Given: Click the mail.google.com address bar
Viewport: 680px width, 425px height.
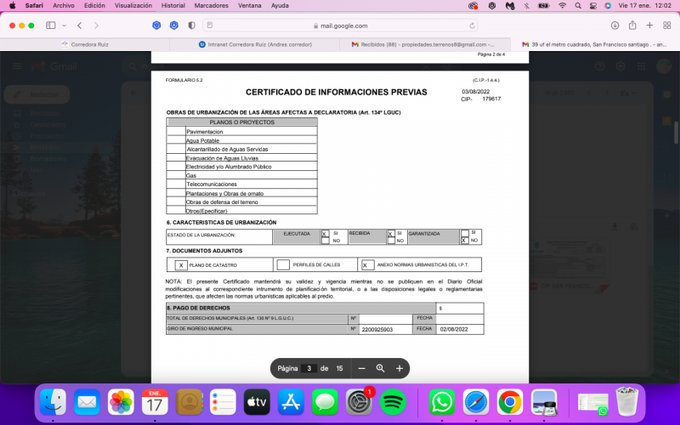Looking at the screenshot, I should point(340,26).
